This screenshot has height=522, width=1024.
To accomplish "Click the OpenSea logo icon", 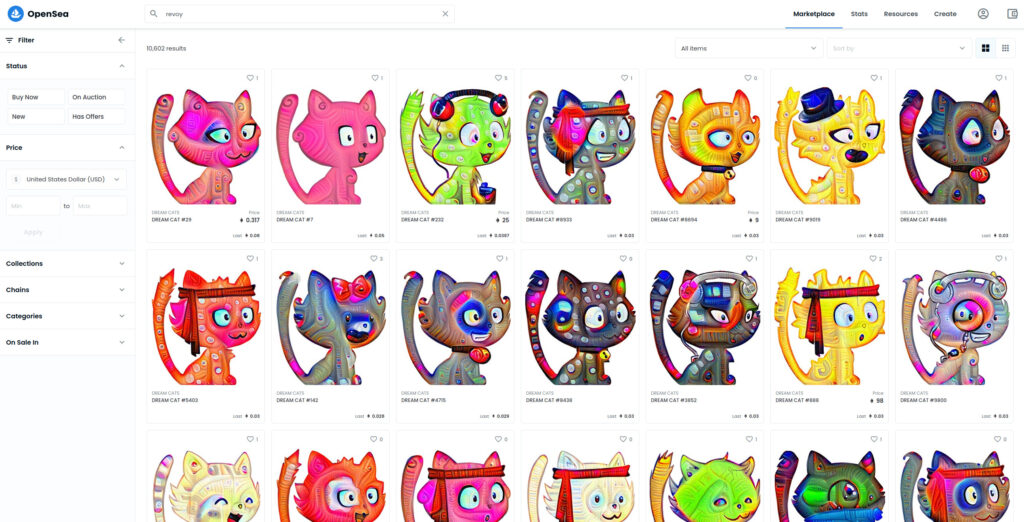I will tap(15, 14).
